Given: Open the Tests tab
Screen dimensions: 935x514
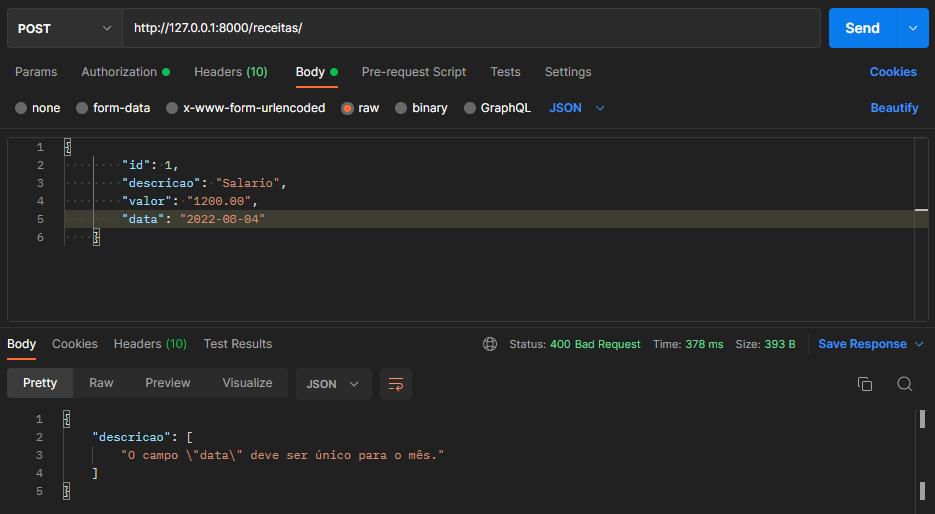Looking at the screenshot, I should [505, 72].
